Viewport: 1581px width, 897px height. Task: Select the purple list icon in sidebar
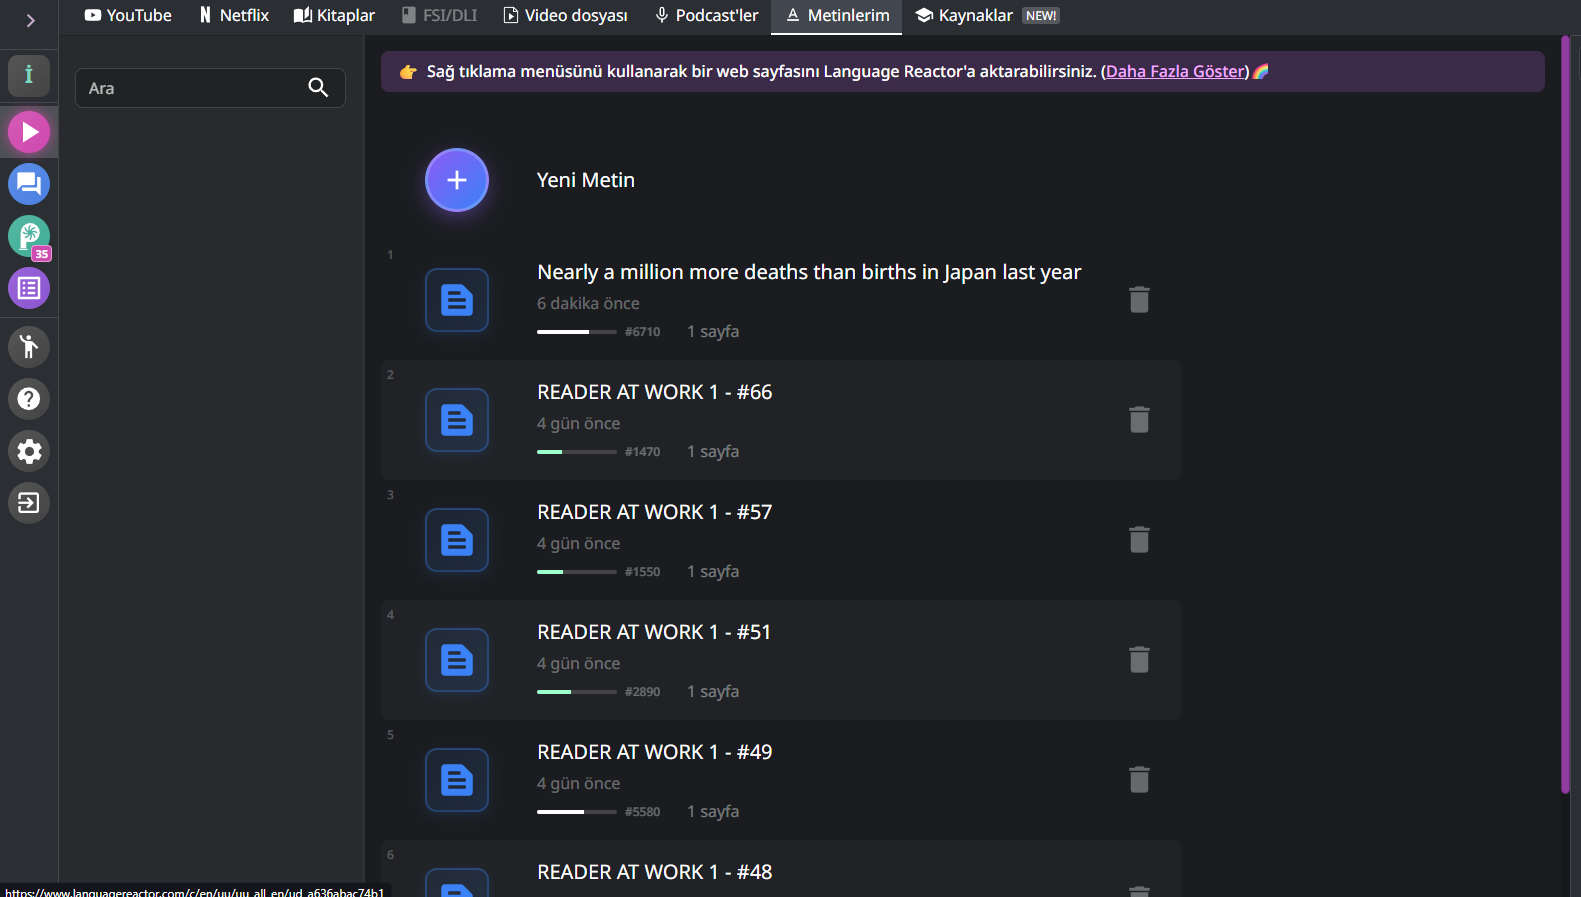pos(29,288)
